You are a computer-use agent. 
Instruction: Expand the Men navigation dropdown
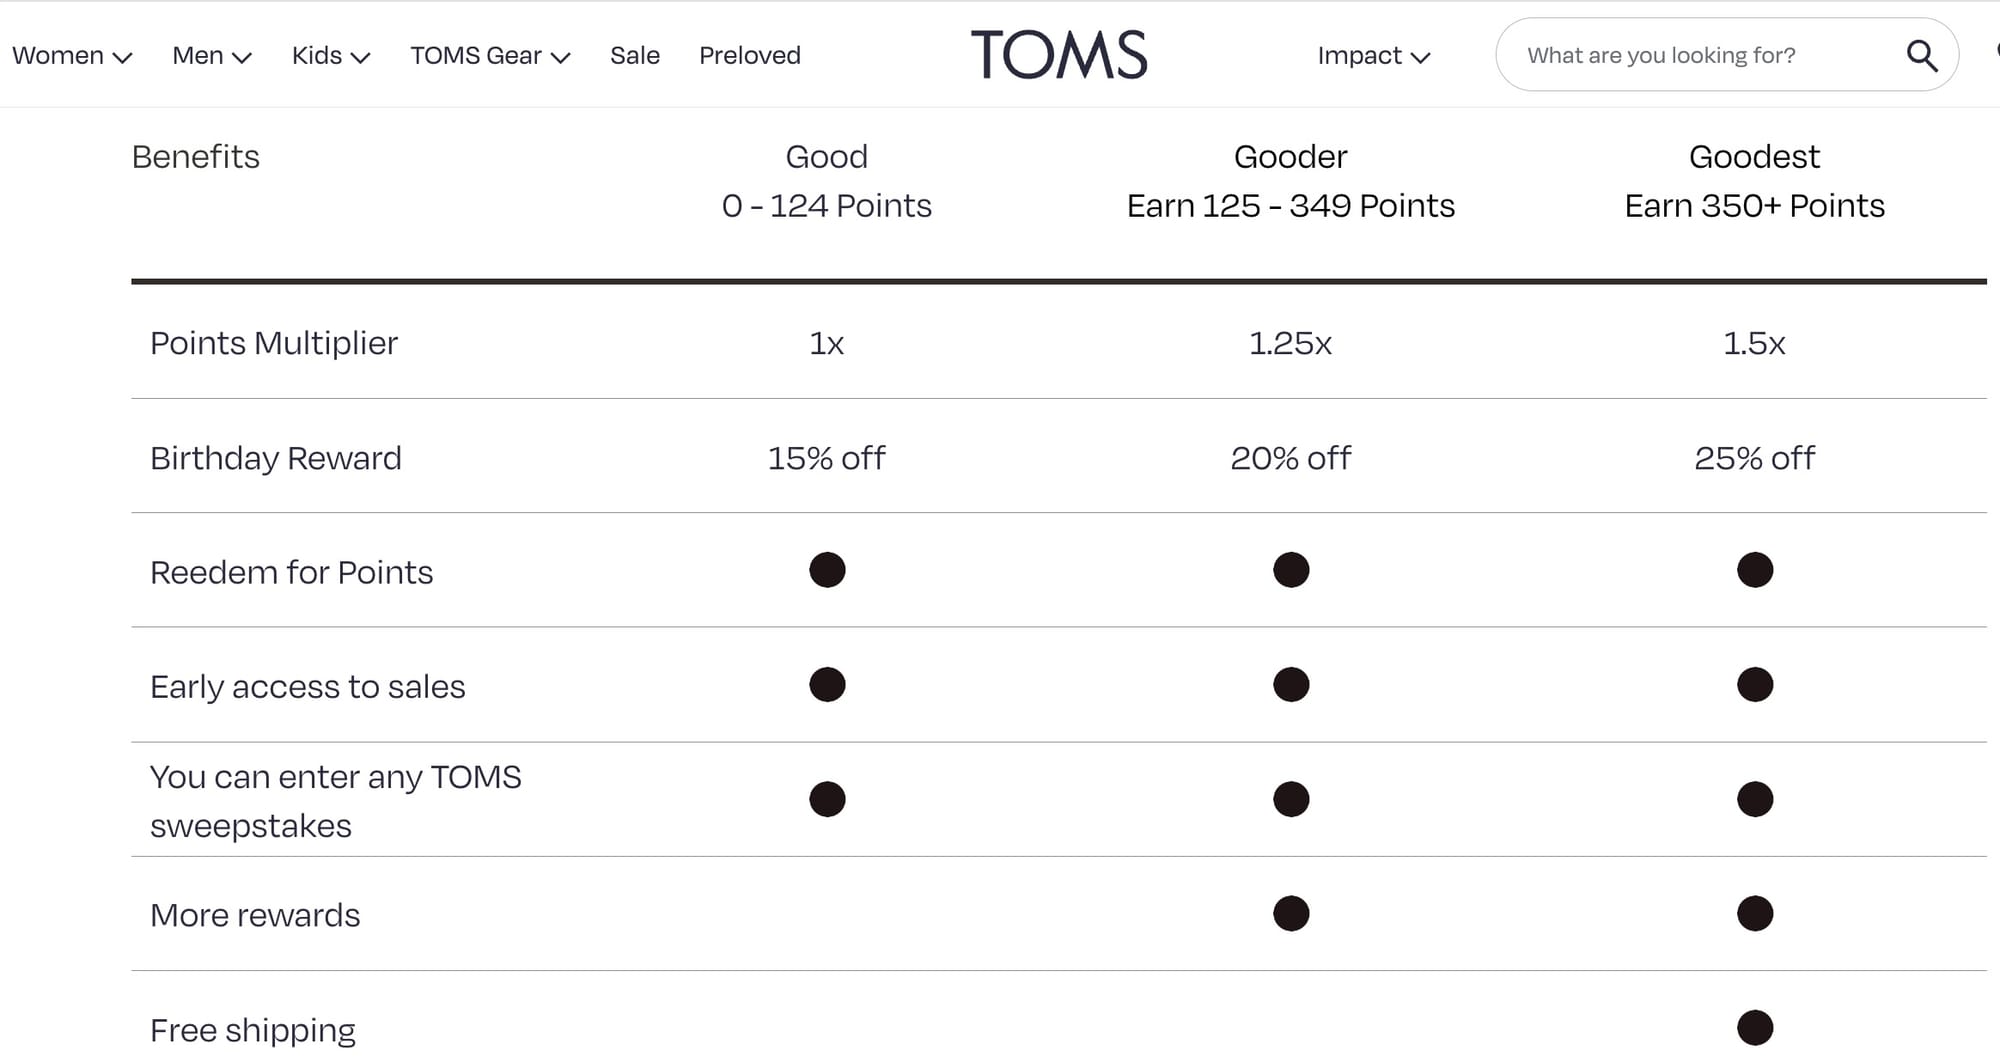(x=210, y=55)
